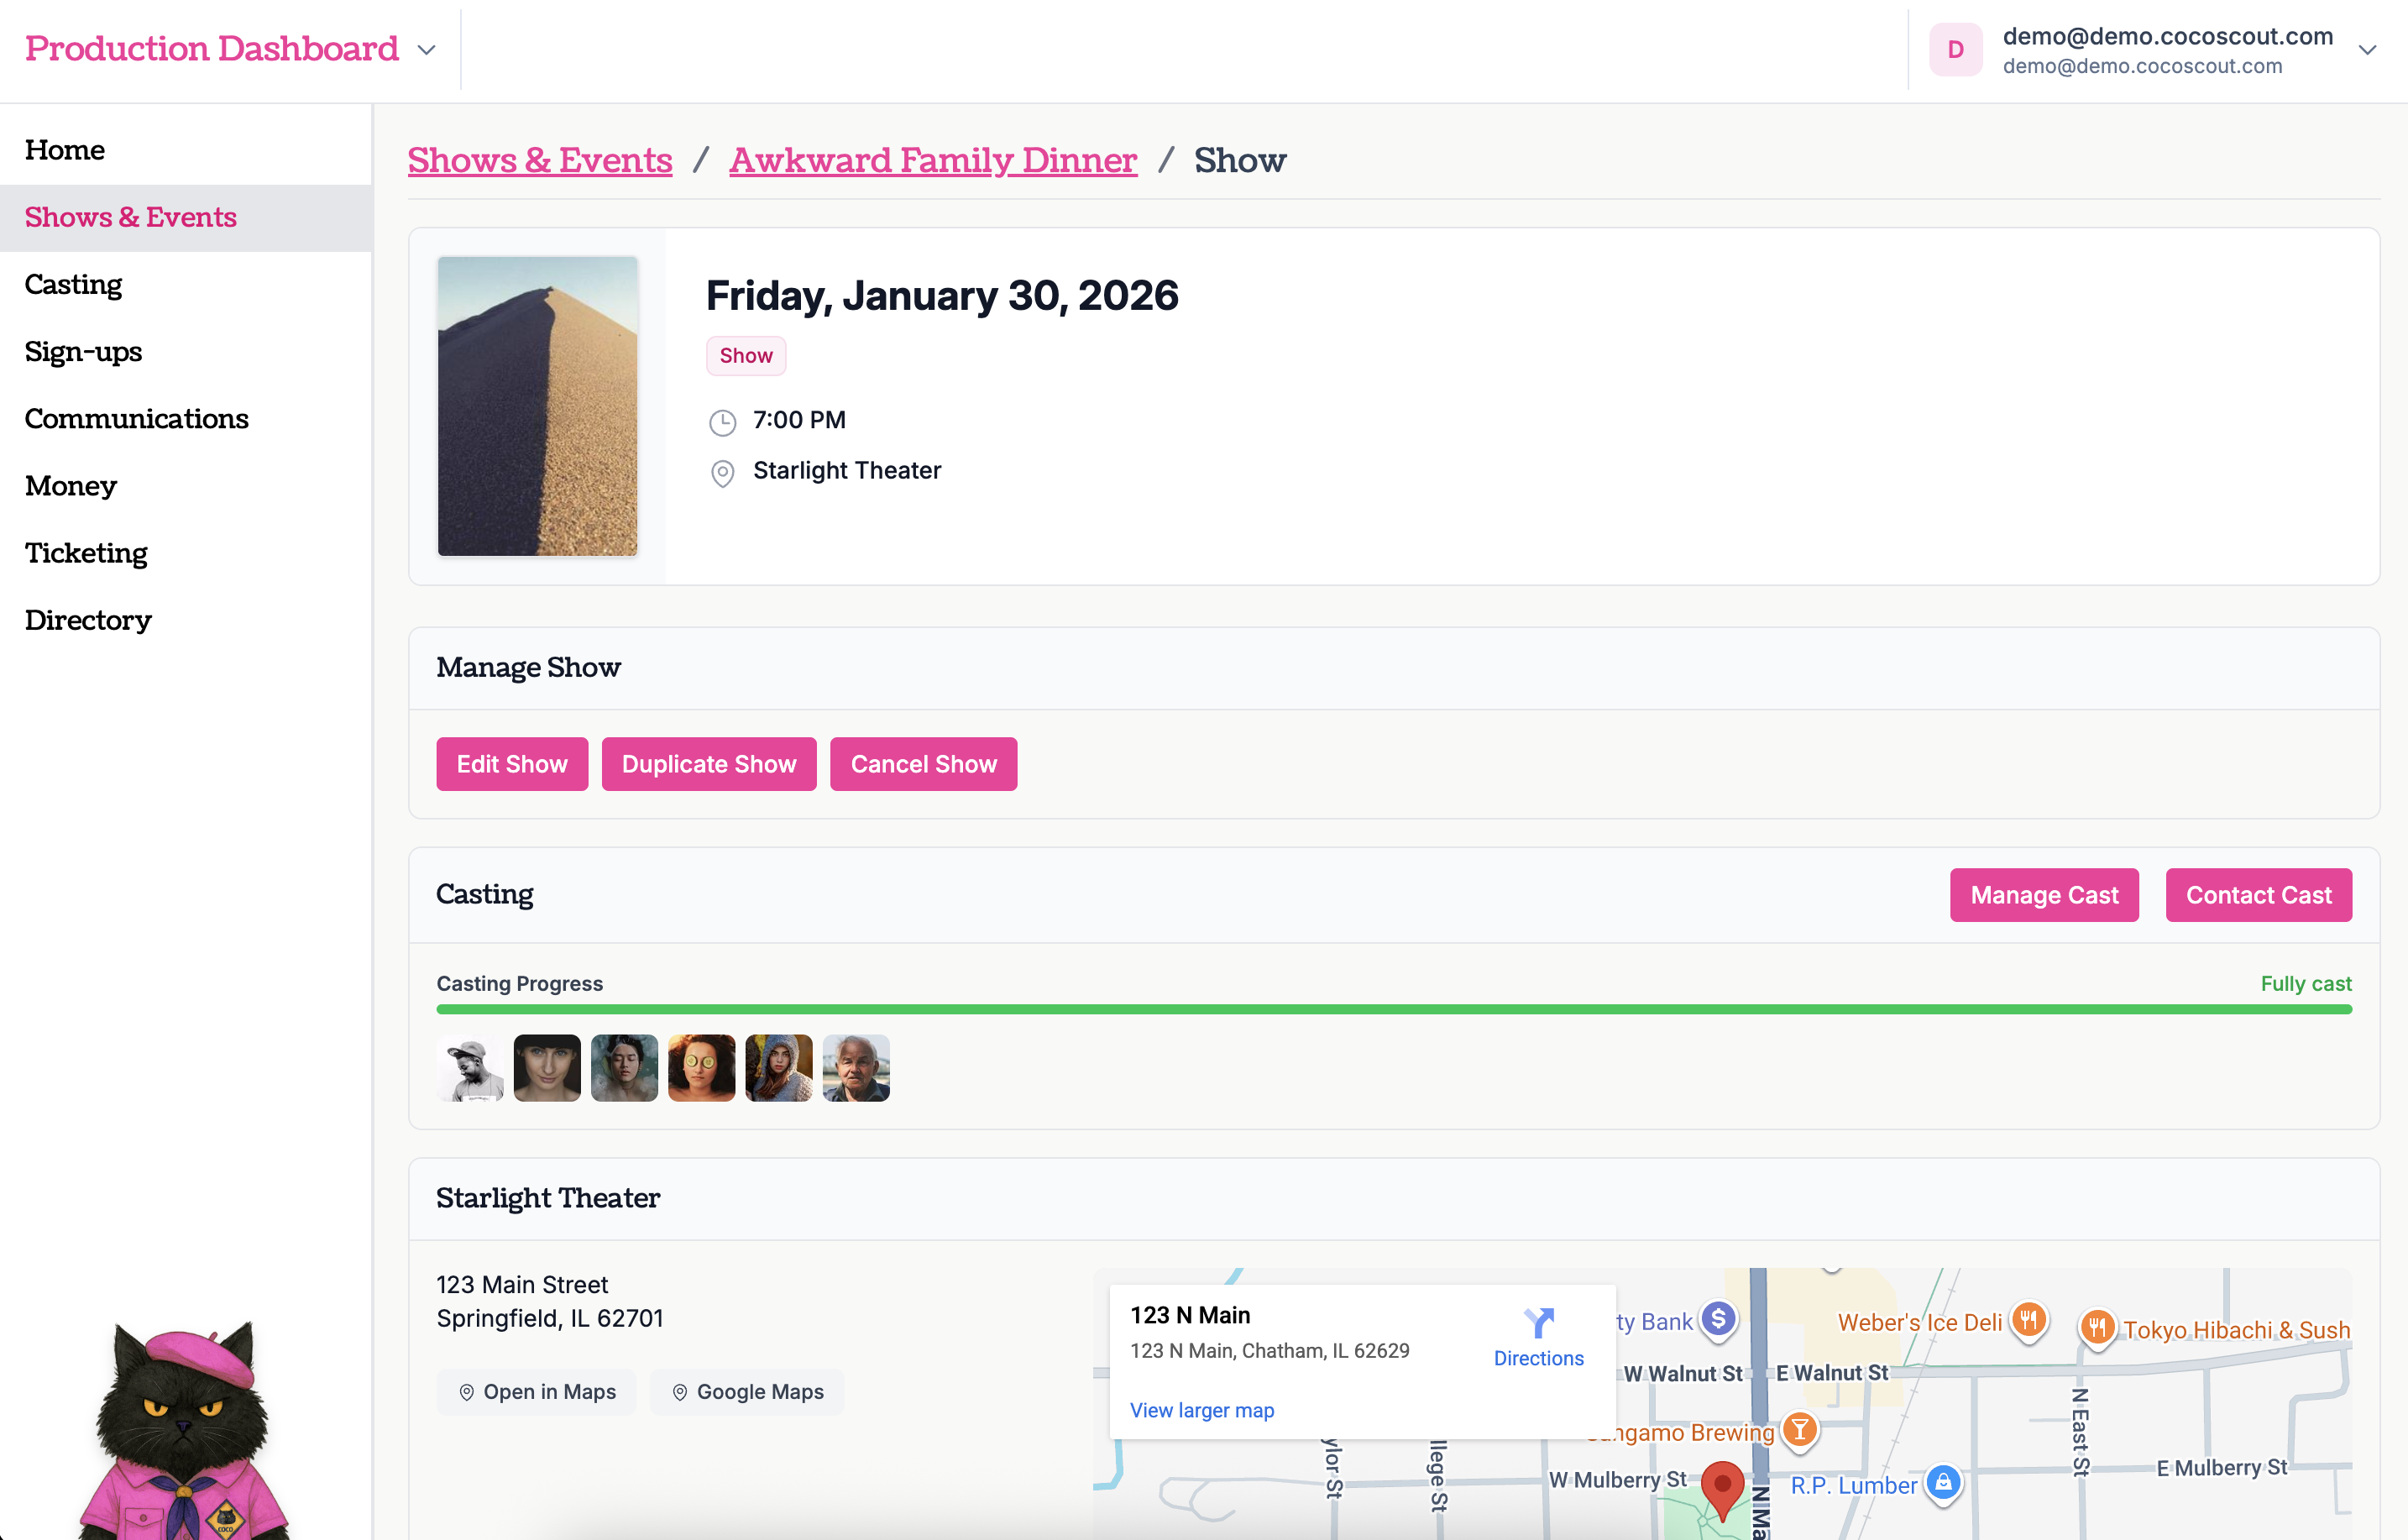
Task: Click the user avatar letter D
Action: click(1955, 50)
